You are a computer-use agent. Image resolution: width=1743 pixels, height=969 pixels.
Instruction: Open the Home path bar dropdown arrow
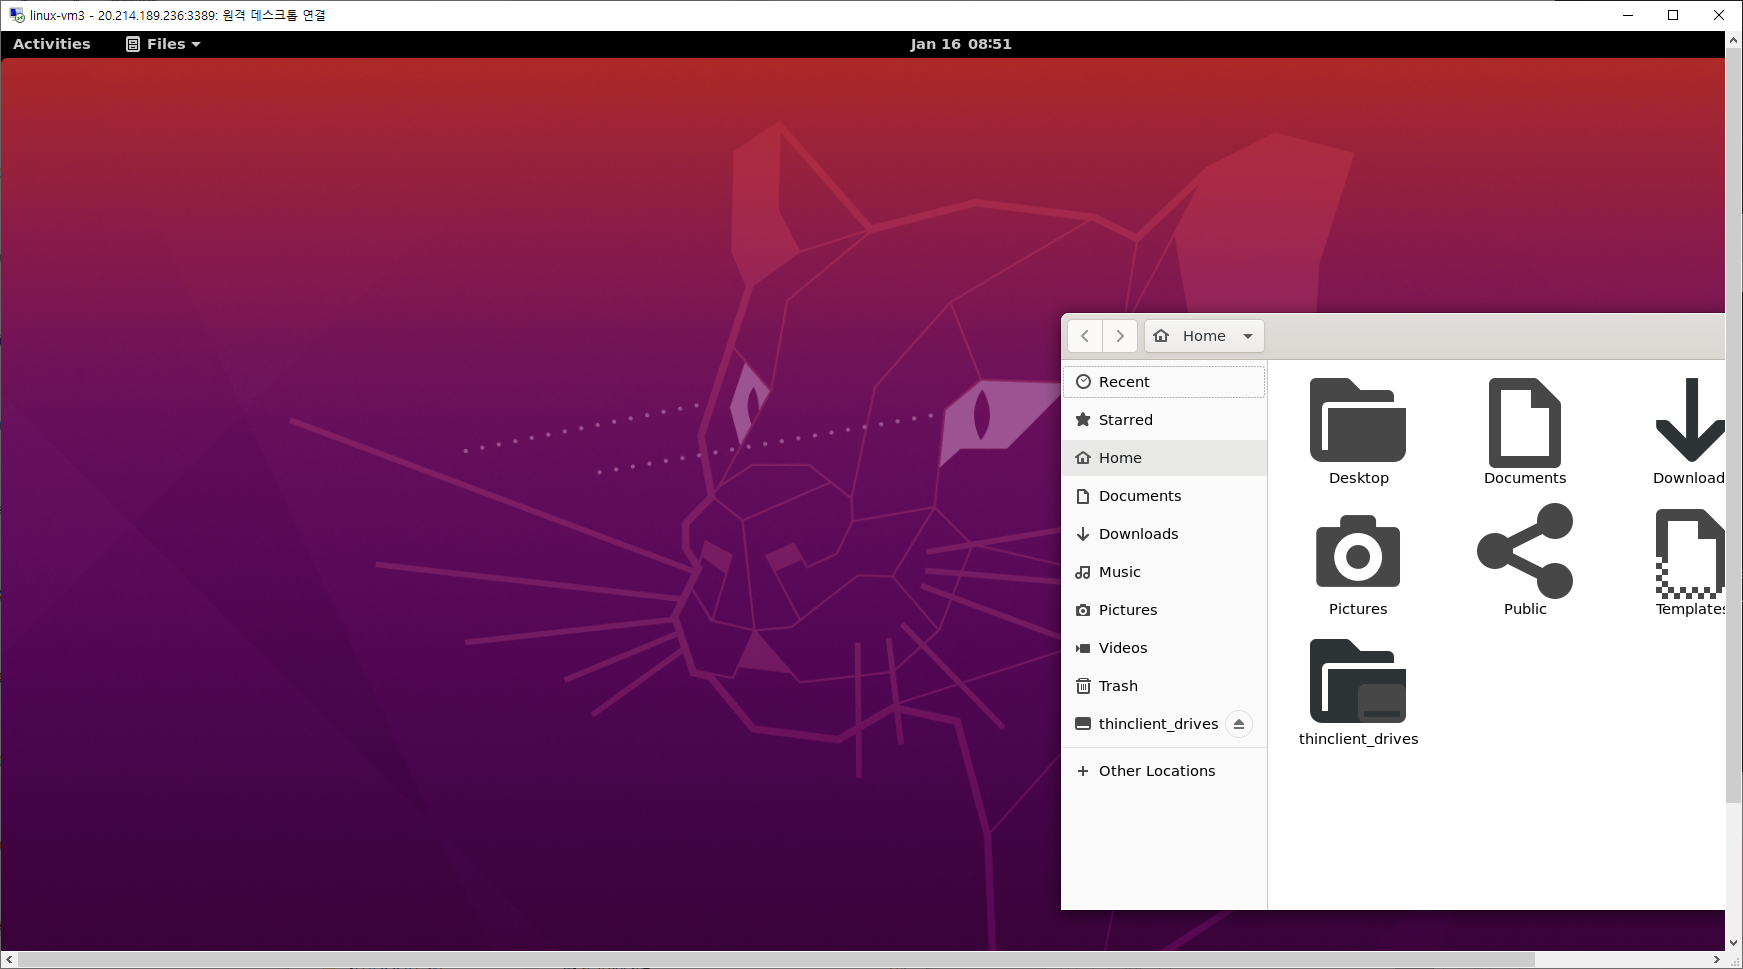(x=1248, y=336)
